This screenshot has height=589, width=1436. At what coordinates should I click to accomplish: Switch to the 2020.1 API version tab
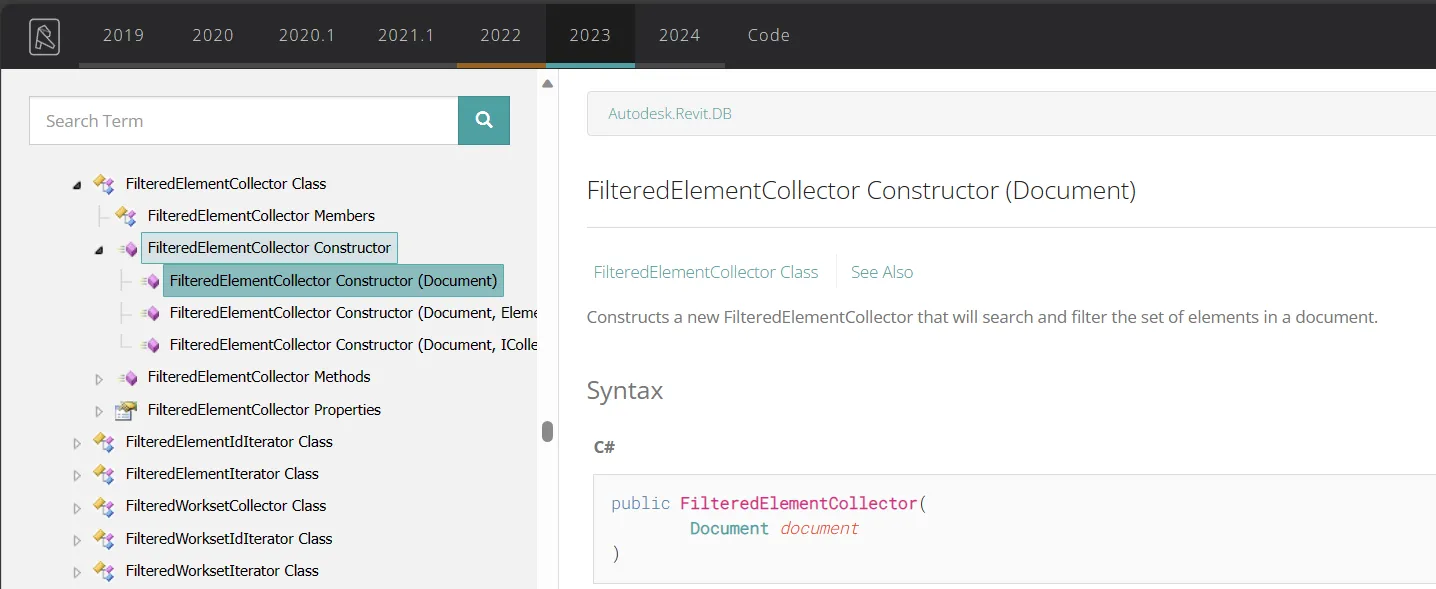(x=307, y=35)
